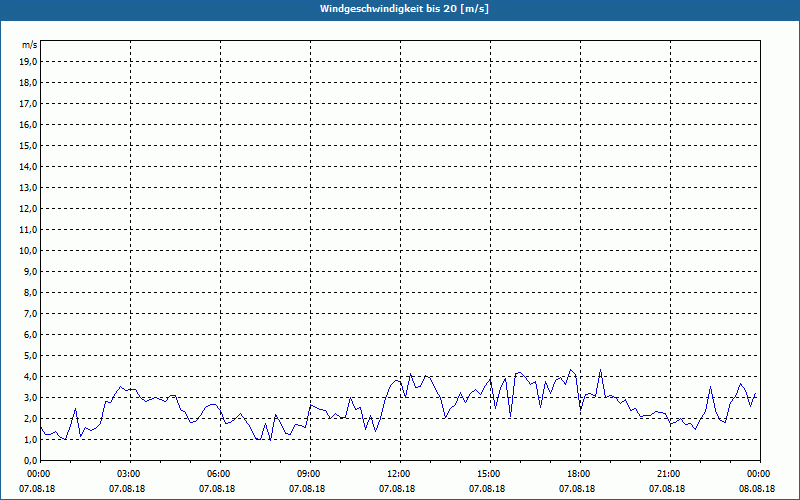Select the "6,0" y-axis value
This screenshot has height=500, width=800.
(x=31, y=335)
